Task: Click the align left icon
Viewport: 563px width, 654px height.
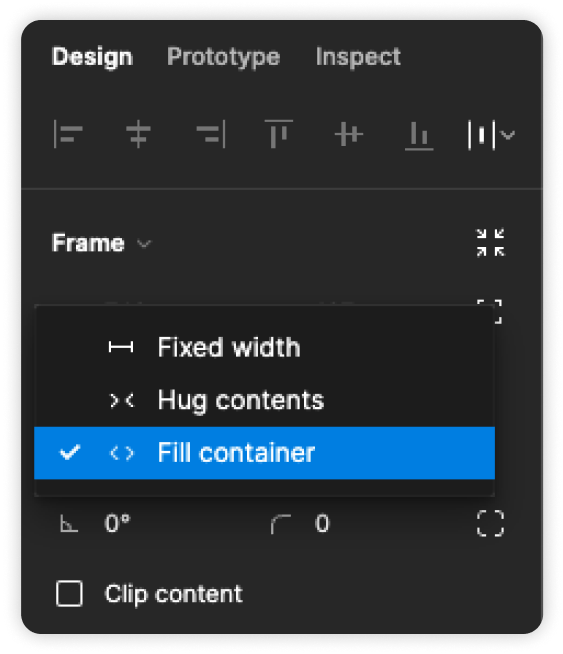Action: pyautogui.click(x=68, y=134)
